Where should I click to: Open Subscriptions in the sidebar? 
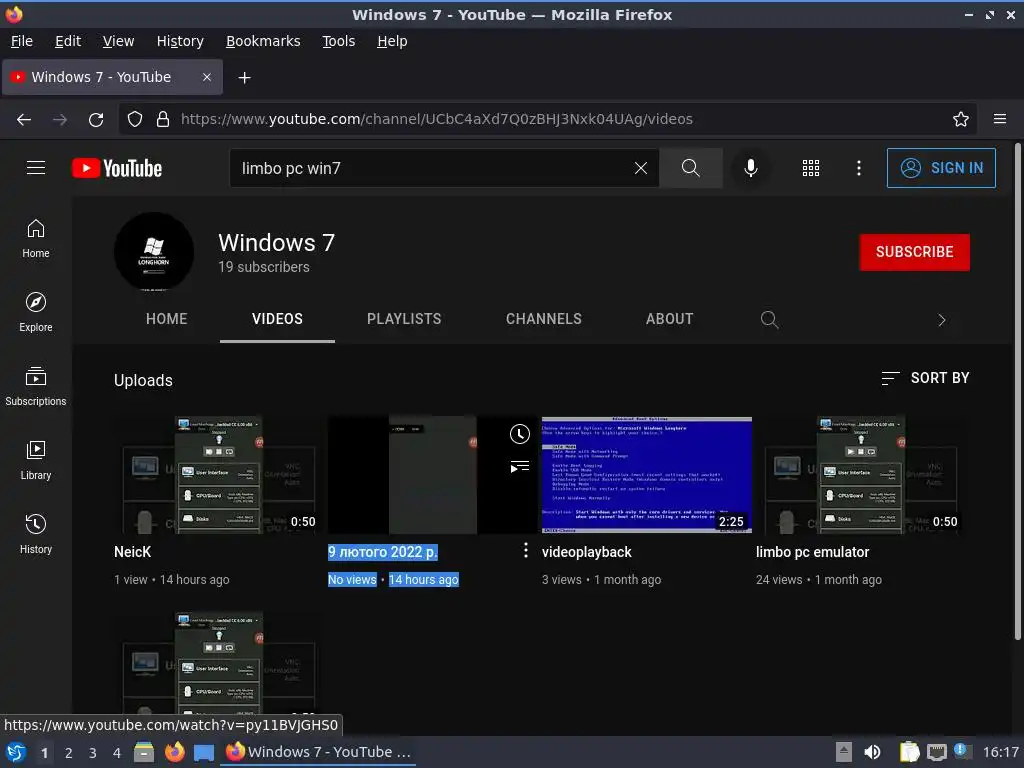[x=36, y=387]
